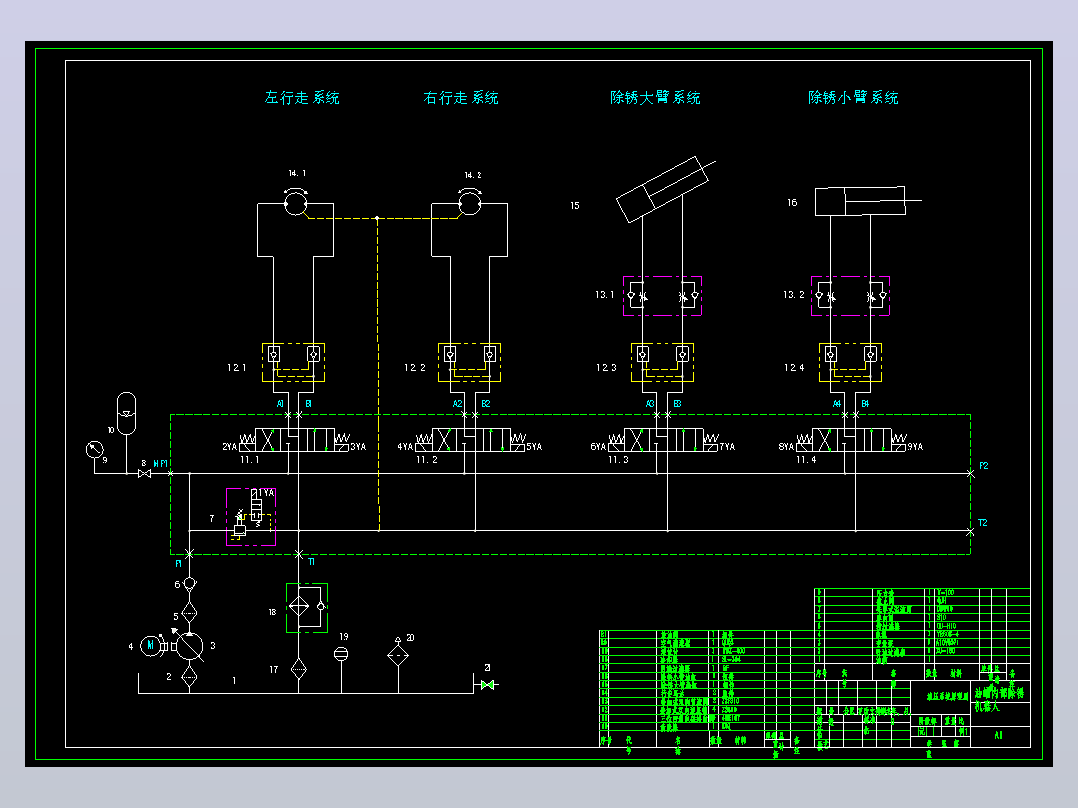Select the hydraulic motor symbol labeled 14.1
This screenshot has width=1078, height=808.
(x=296, y=202)
